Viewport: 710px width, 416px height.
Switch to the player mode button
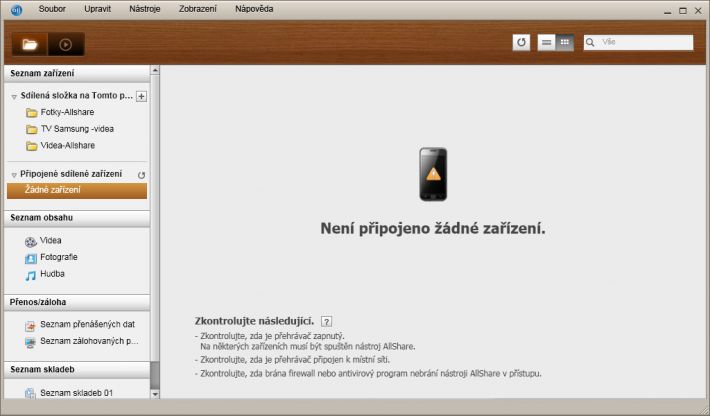tap(66, 44)
